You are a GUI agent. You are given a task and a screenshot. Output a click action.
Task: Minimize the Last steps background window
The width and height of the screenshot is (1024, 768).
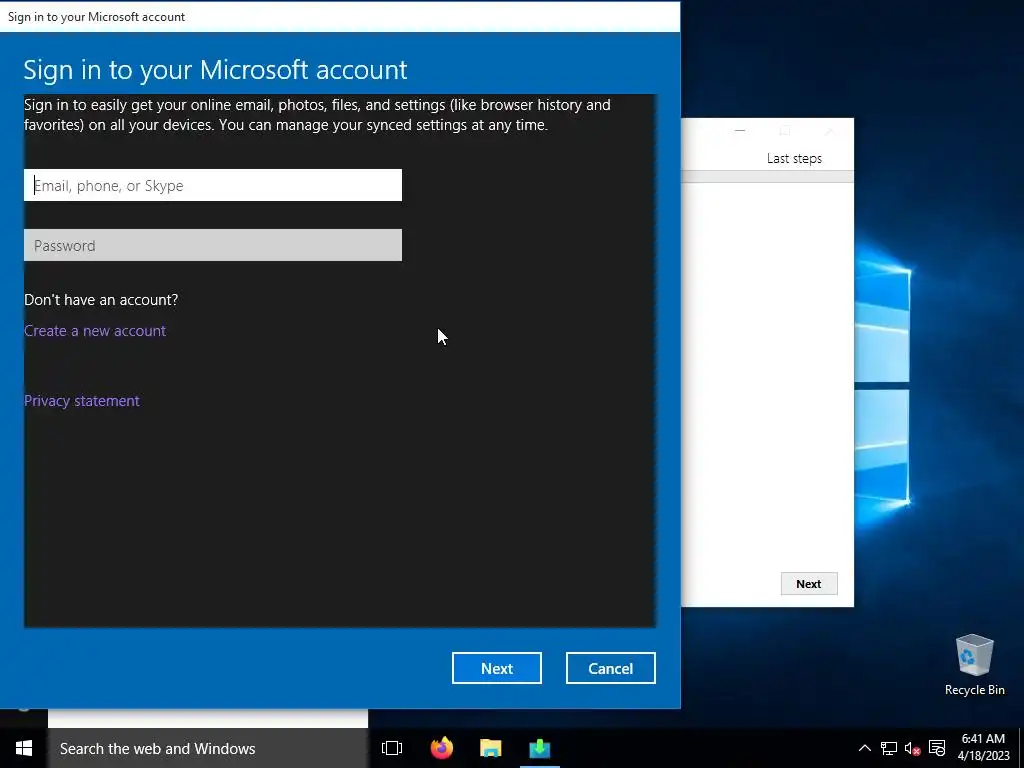click(740, 131)
